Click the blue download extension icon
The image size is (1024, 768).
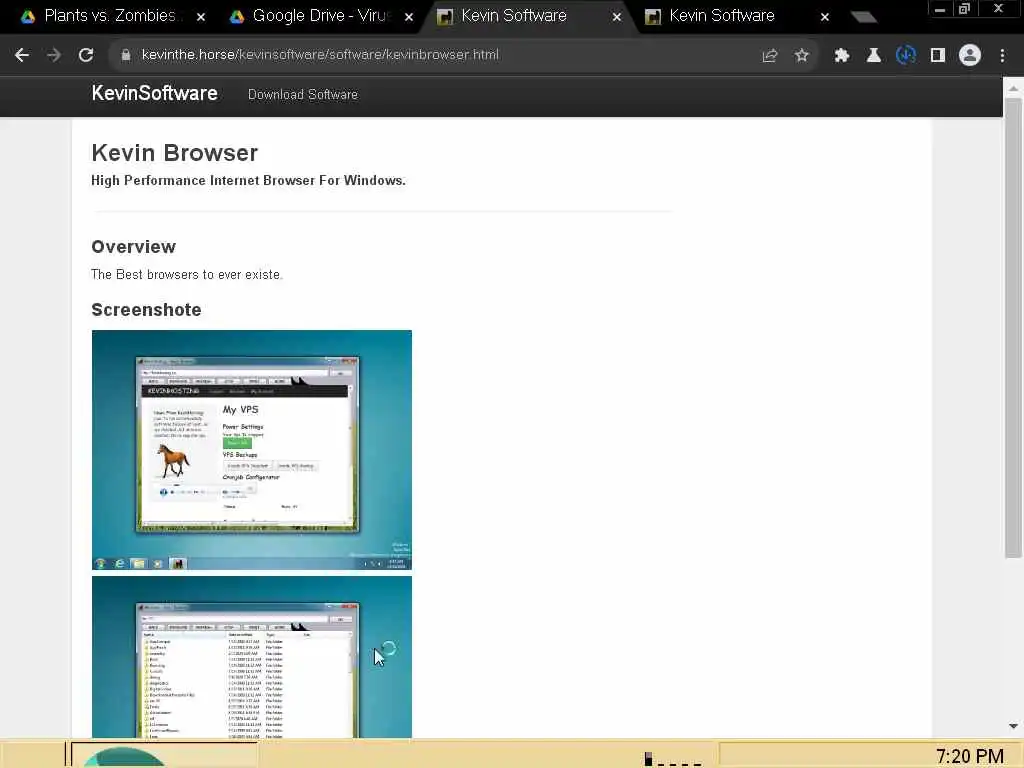(x=905, y=56)
